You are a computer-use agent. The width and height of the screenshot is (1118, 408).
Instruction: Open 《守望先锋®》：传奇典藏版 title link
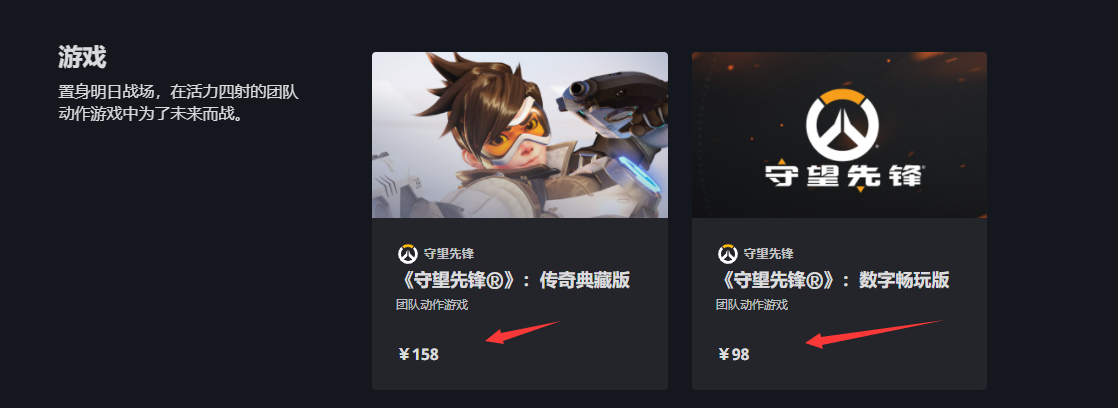[513, 280]
